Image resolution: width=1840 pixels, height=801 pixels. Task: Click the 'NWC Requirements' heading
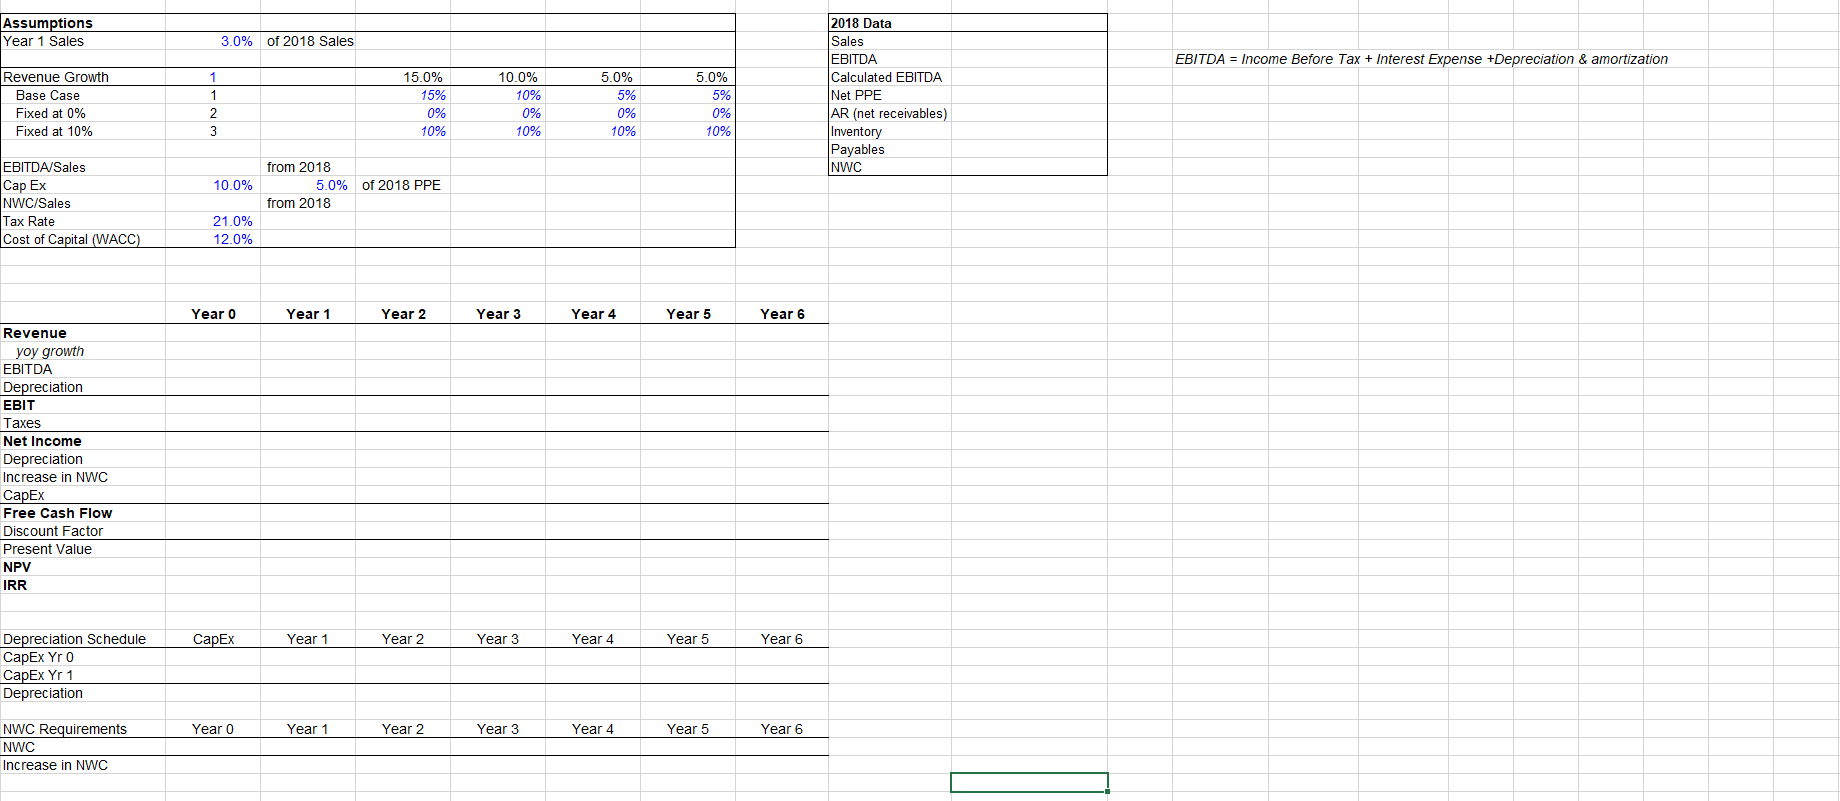tap(65, 729)
